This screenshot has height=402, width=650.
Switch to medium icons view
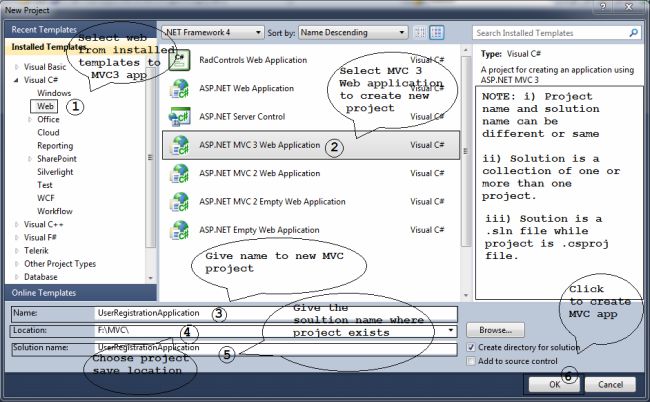click(437, 32)
